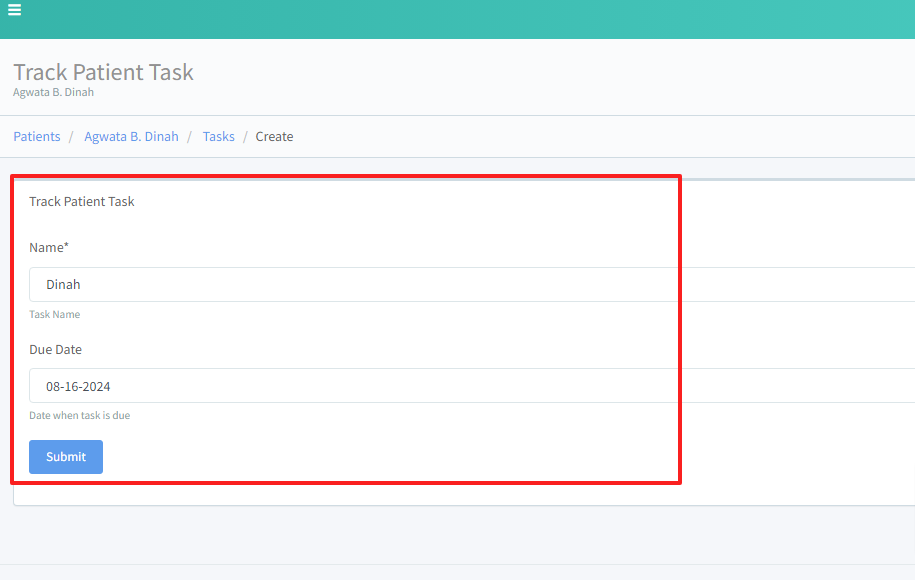The image size is (915, 580).
Task: Navigate to Tasks breadcrumb link
Action: tap(218, 137)
